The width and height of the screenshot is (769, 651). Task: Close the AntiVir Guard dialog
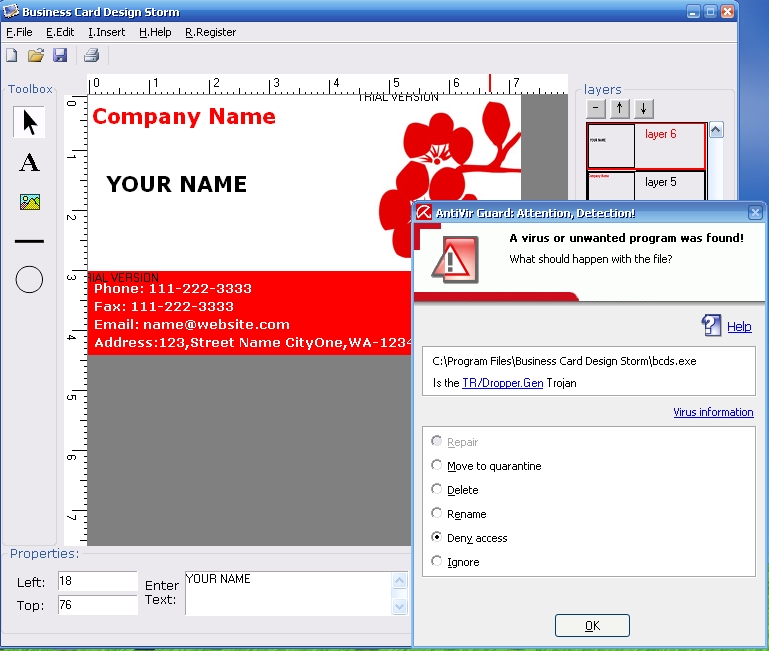(x=755, y=212)
